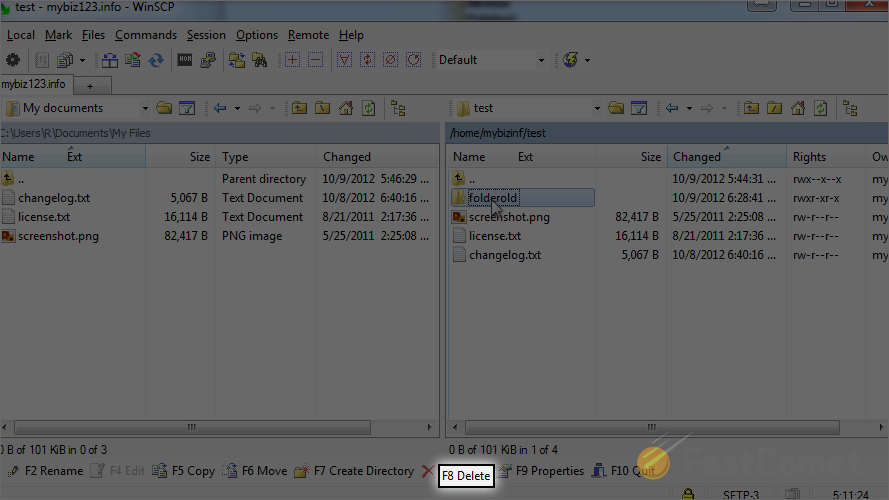
Task: Click the New Session lightning globe icon
Action: pos(571,60)
